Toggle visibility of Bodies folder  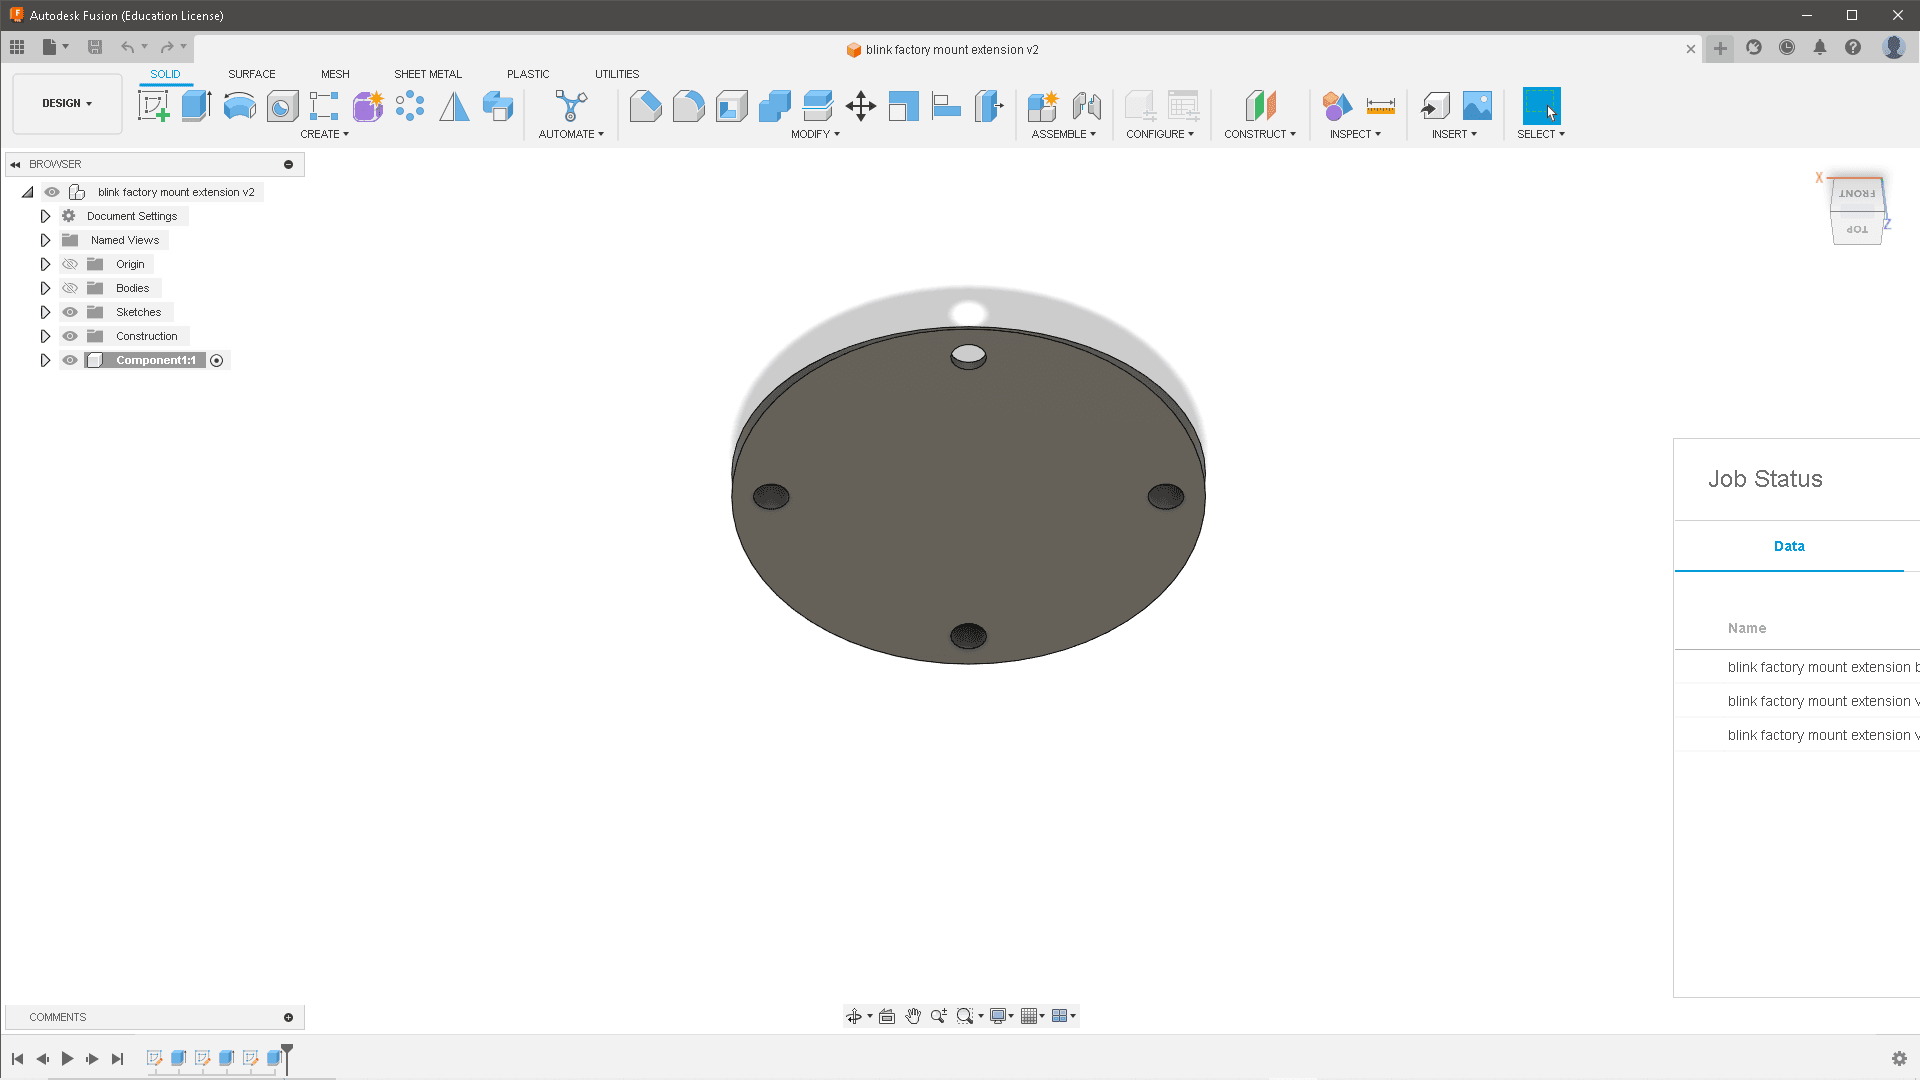click(70, 287)
